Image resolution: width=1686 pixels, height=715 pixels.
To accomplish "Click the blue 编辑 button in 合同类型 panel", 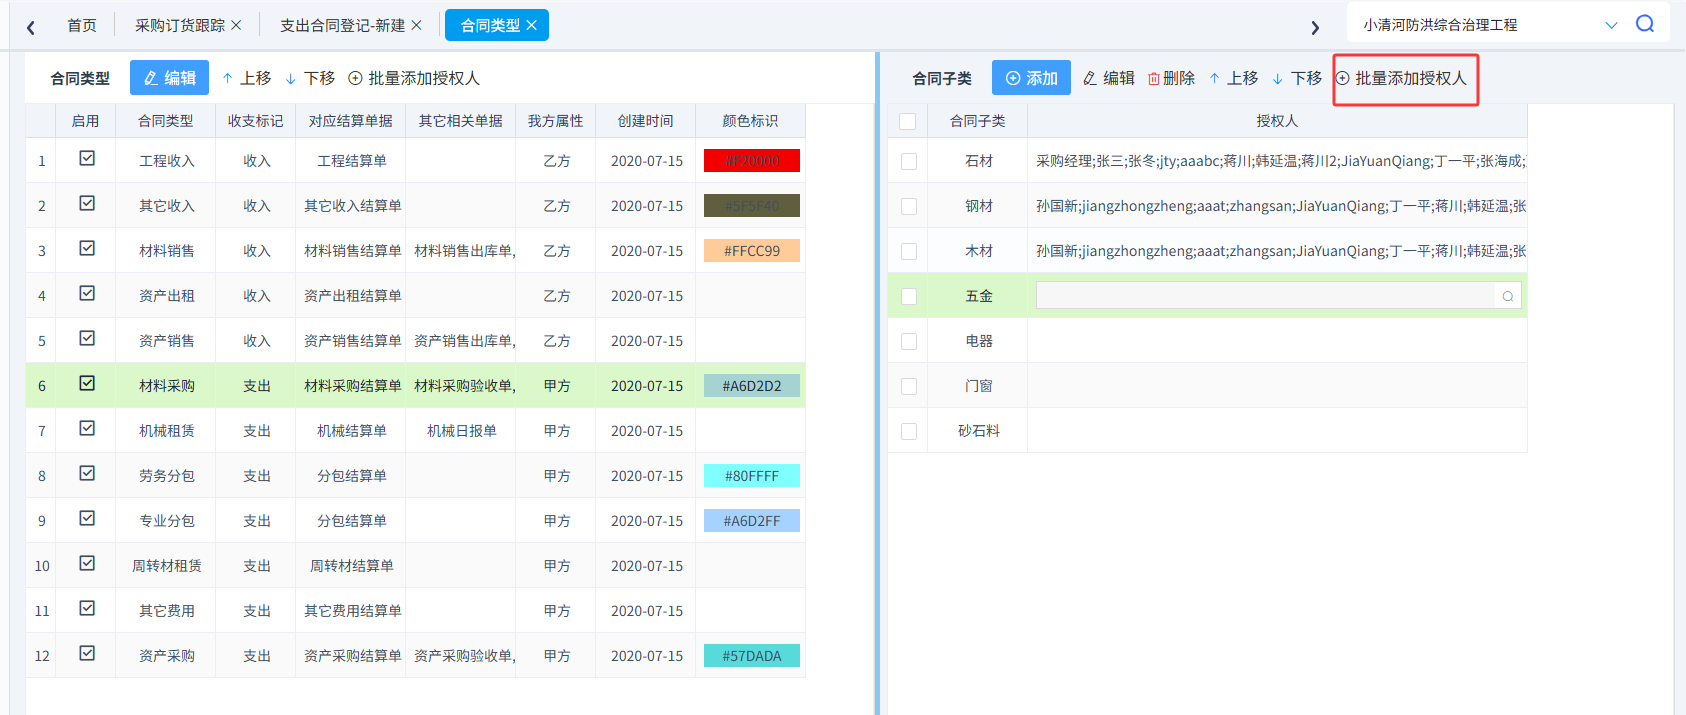I will [169, 78].
